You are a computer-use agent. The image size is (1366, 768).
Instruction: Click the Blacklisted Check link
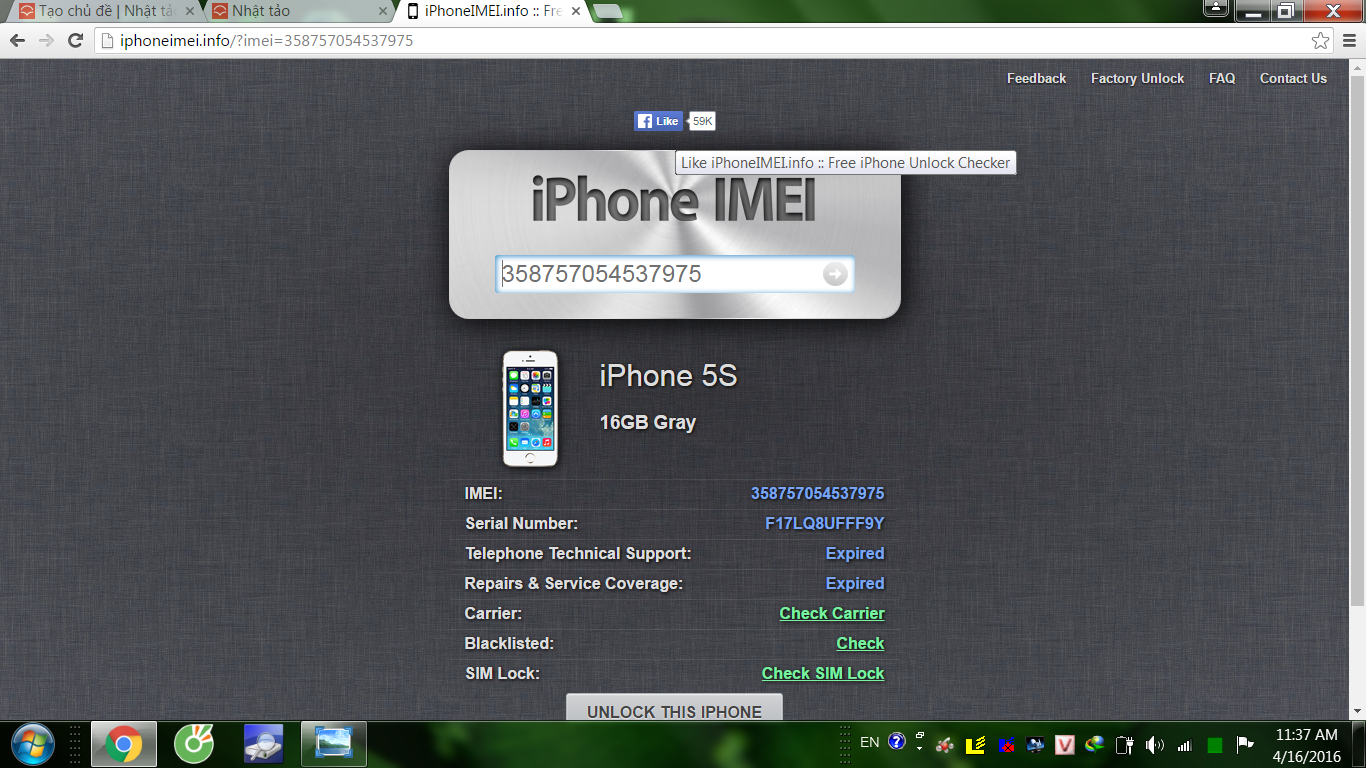point(860,643)
